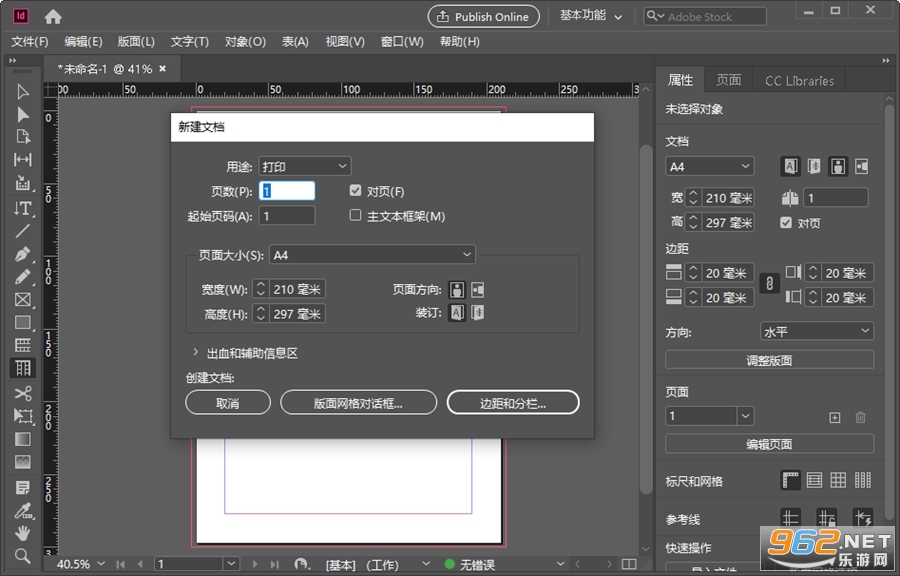Select the Rectangle tool
The height and width of the screenshot is (576, 900).
[x=23, y=322]
